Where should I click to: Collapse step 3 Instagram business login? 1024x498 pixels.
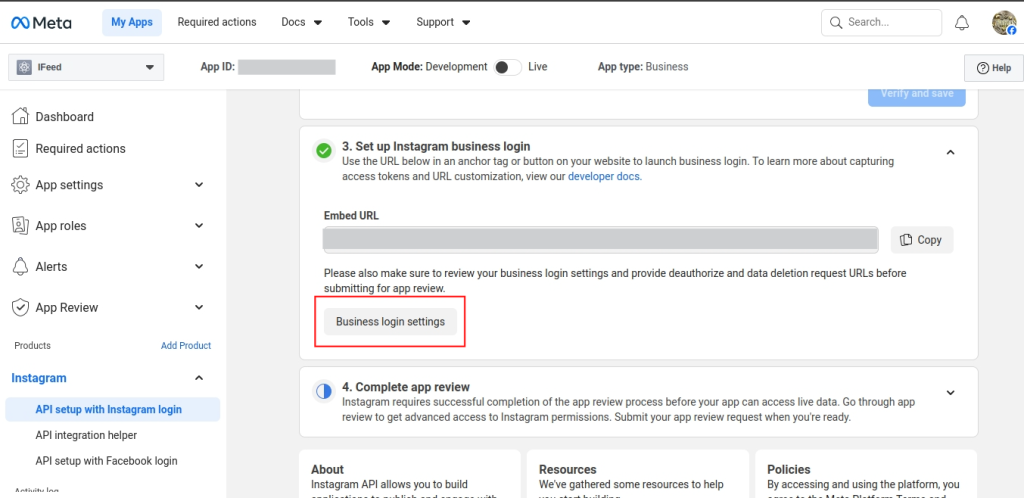tap(951, 152)
